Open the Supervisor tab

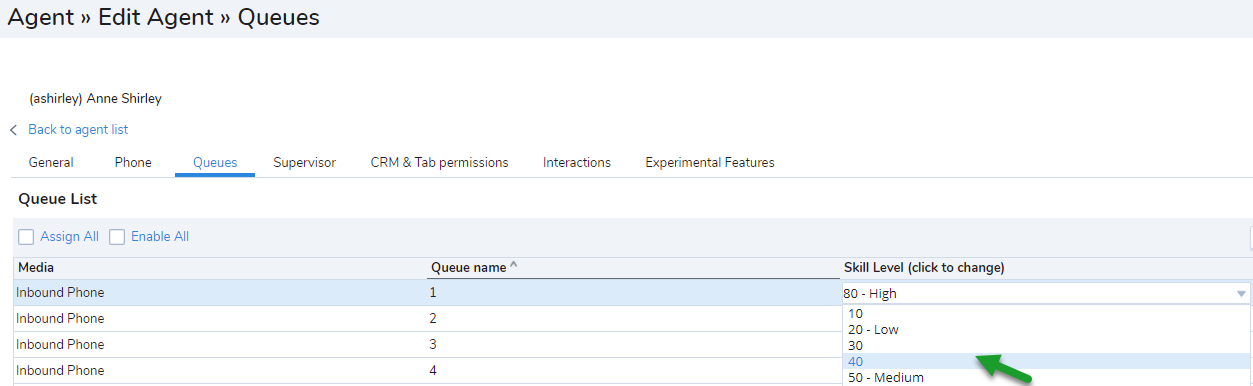304,162
